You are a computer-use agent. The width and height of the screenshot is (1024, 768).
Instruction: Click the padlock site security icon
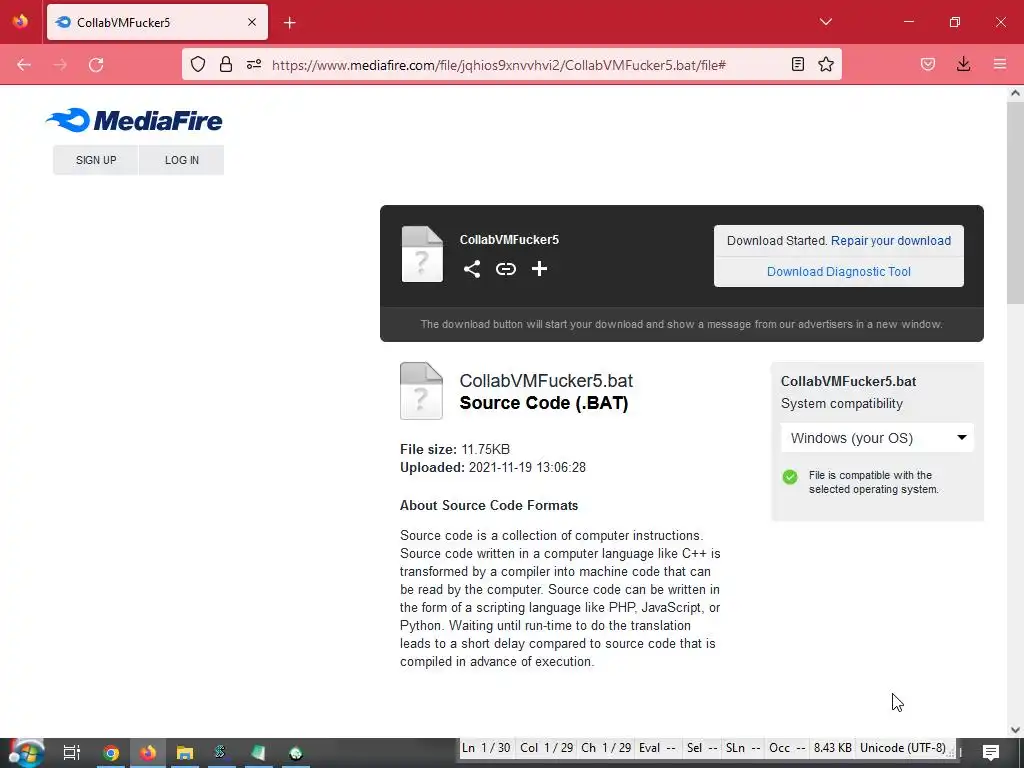click(226, 64)
